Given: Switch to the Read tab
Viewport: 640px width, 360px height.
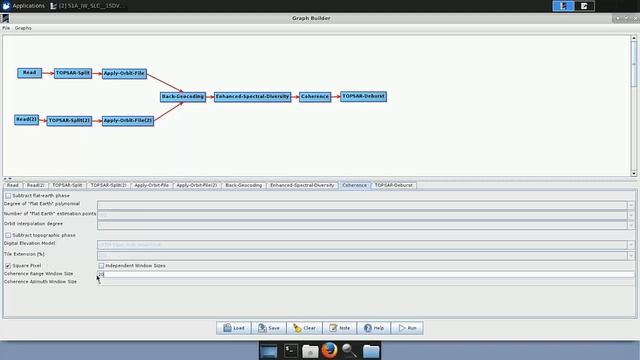Looking at the screenshot, I should tap(13, 185).
